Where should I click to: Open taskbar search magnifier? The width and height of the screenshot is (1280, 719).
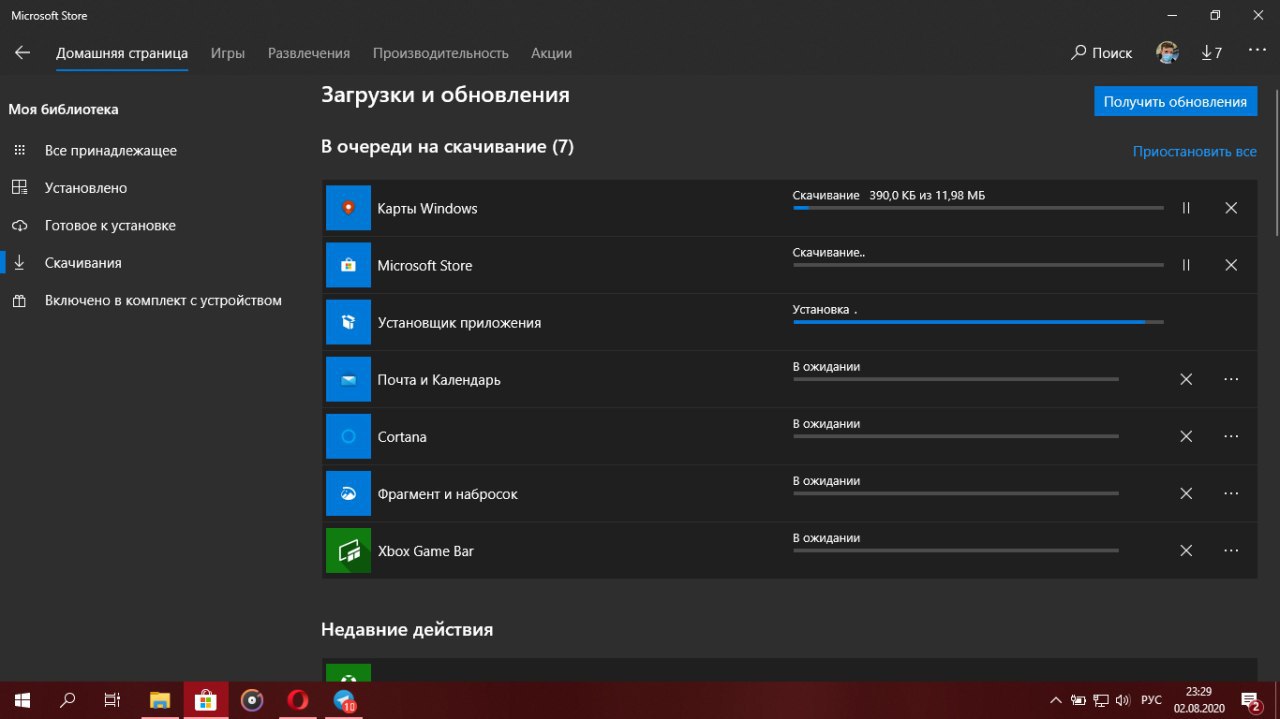click(x=68, y=700)
